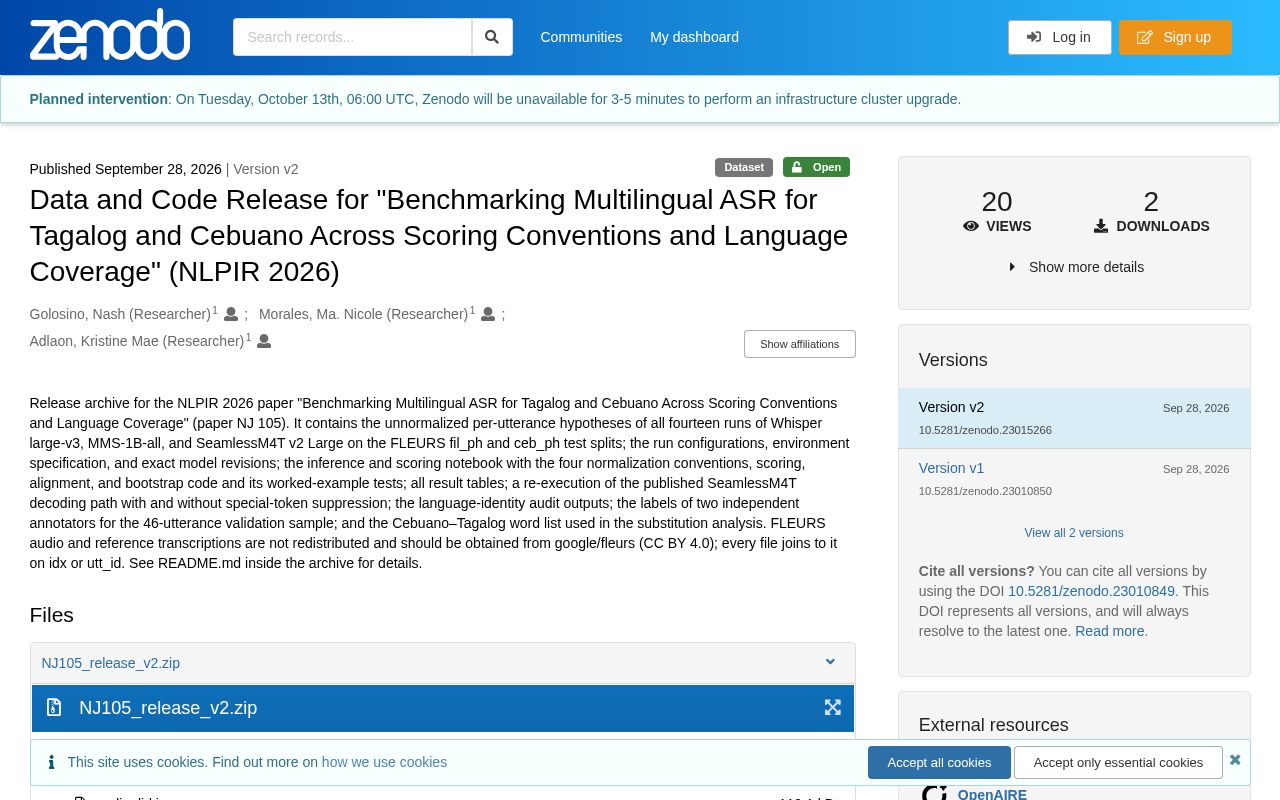
Task: Click the OpenAIRE logo icon
Action: coord(934,794)
